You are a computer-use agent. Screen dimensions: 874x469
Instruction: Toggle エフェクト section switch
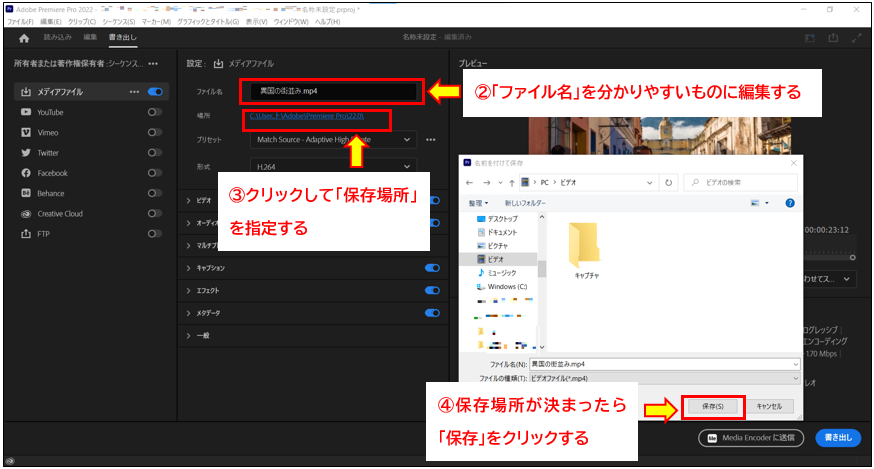[433, 290]
